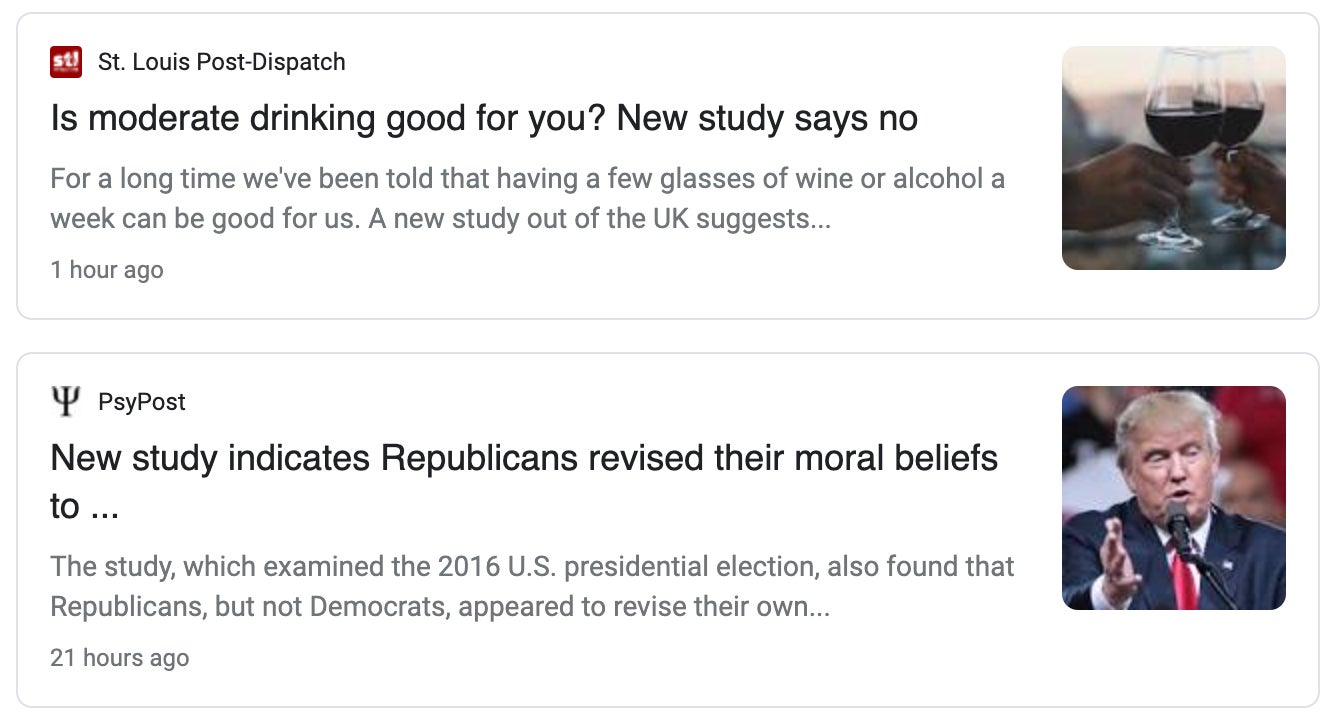Image resolution: width=1334 pixels, height=728 pixels.
Task: Open the PsyPost source name label
Action: (x=141, y=402)
